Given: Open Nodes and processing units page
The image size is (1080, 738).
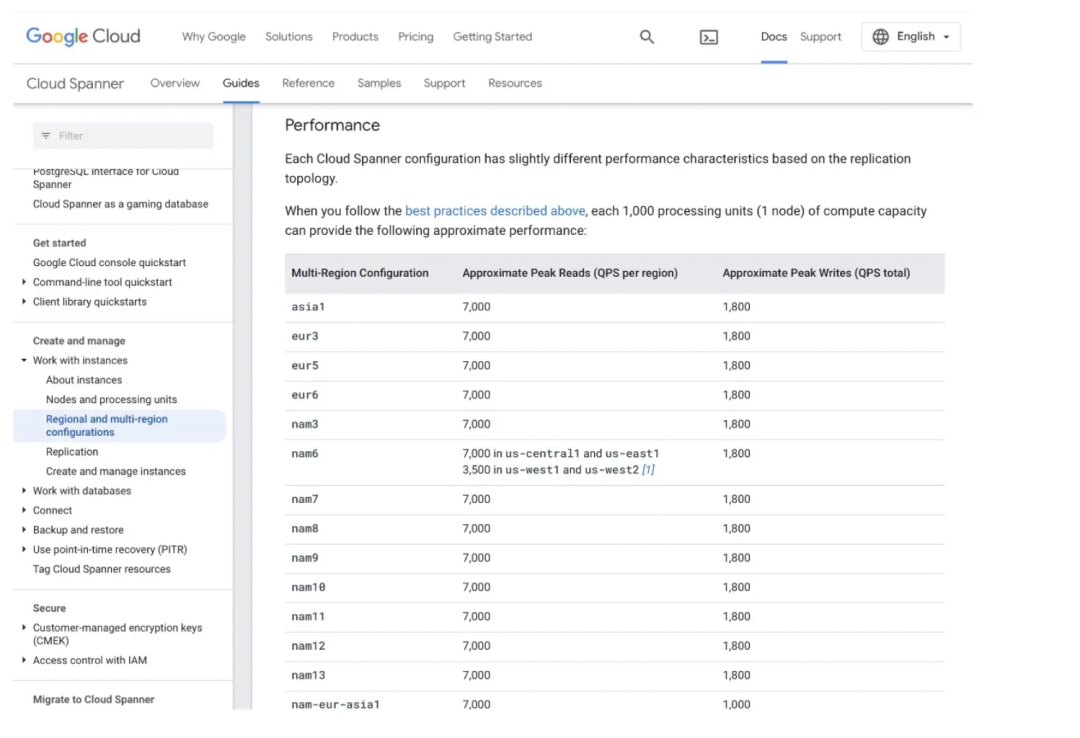Looking at the screenshot, I should point(111,400).
